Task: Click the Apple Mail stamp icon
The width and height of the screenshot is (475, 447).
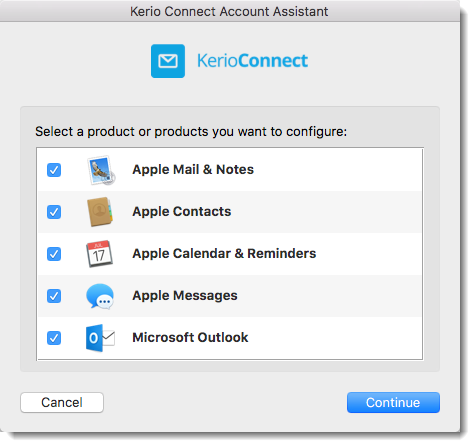Action: 101,170
